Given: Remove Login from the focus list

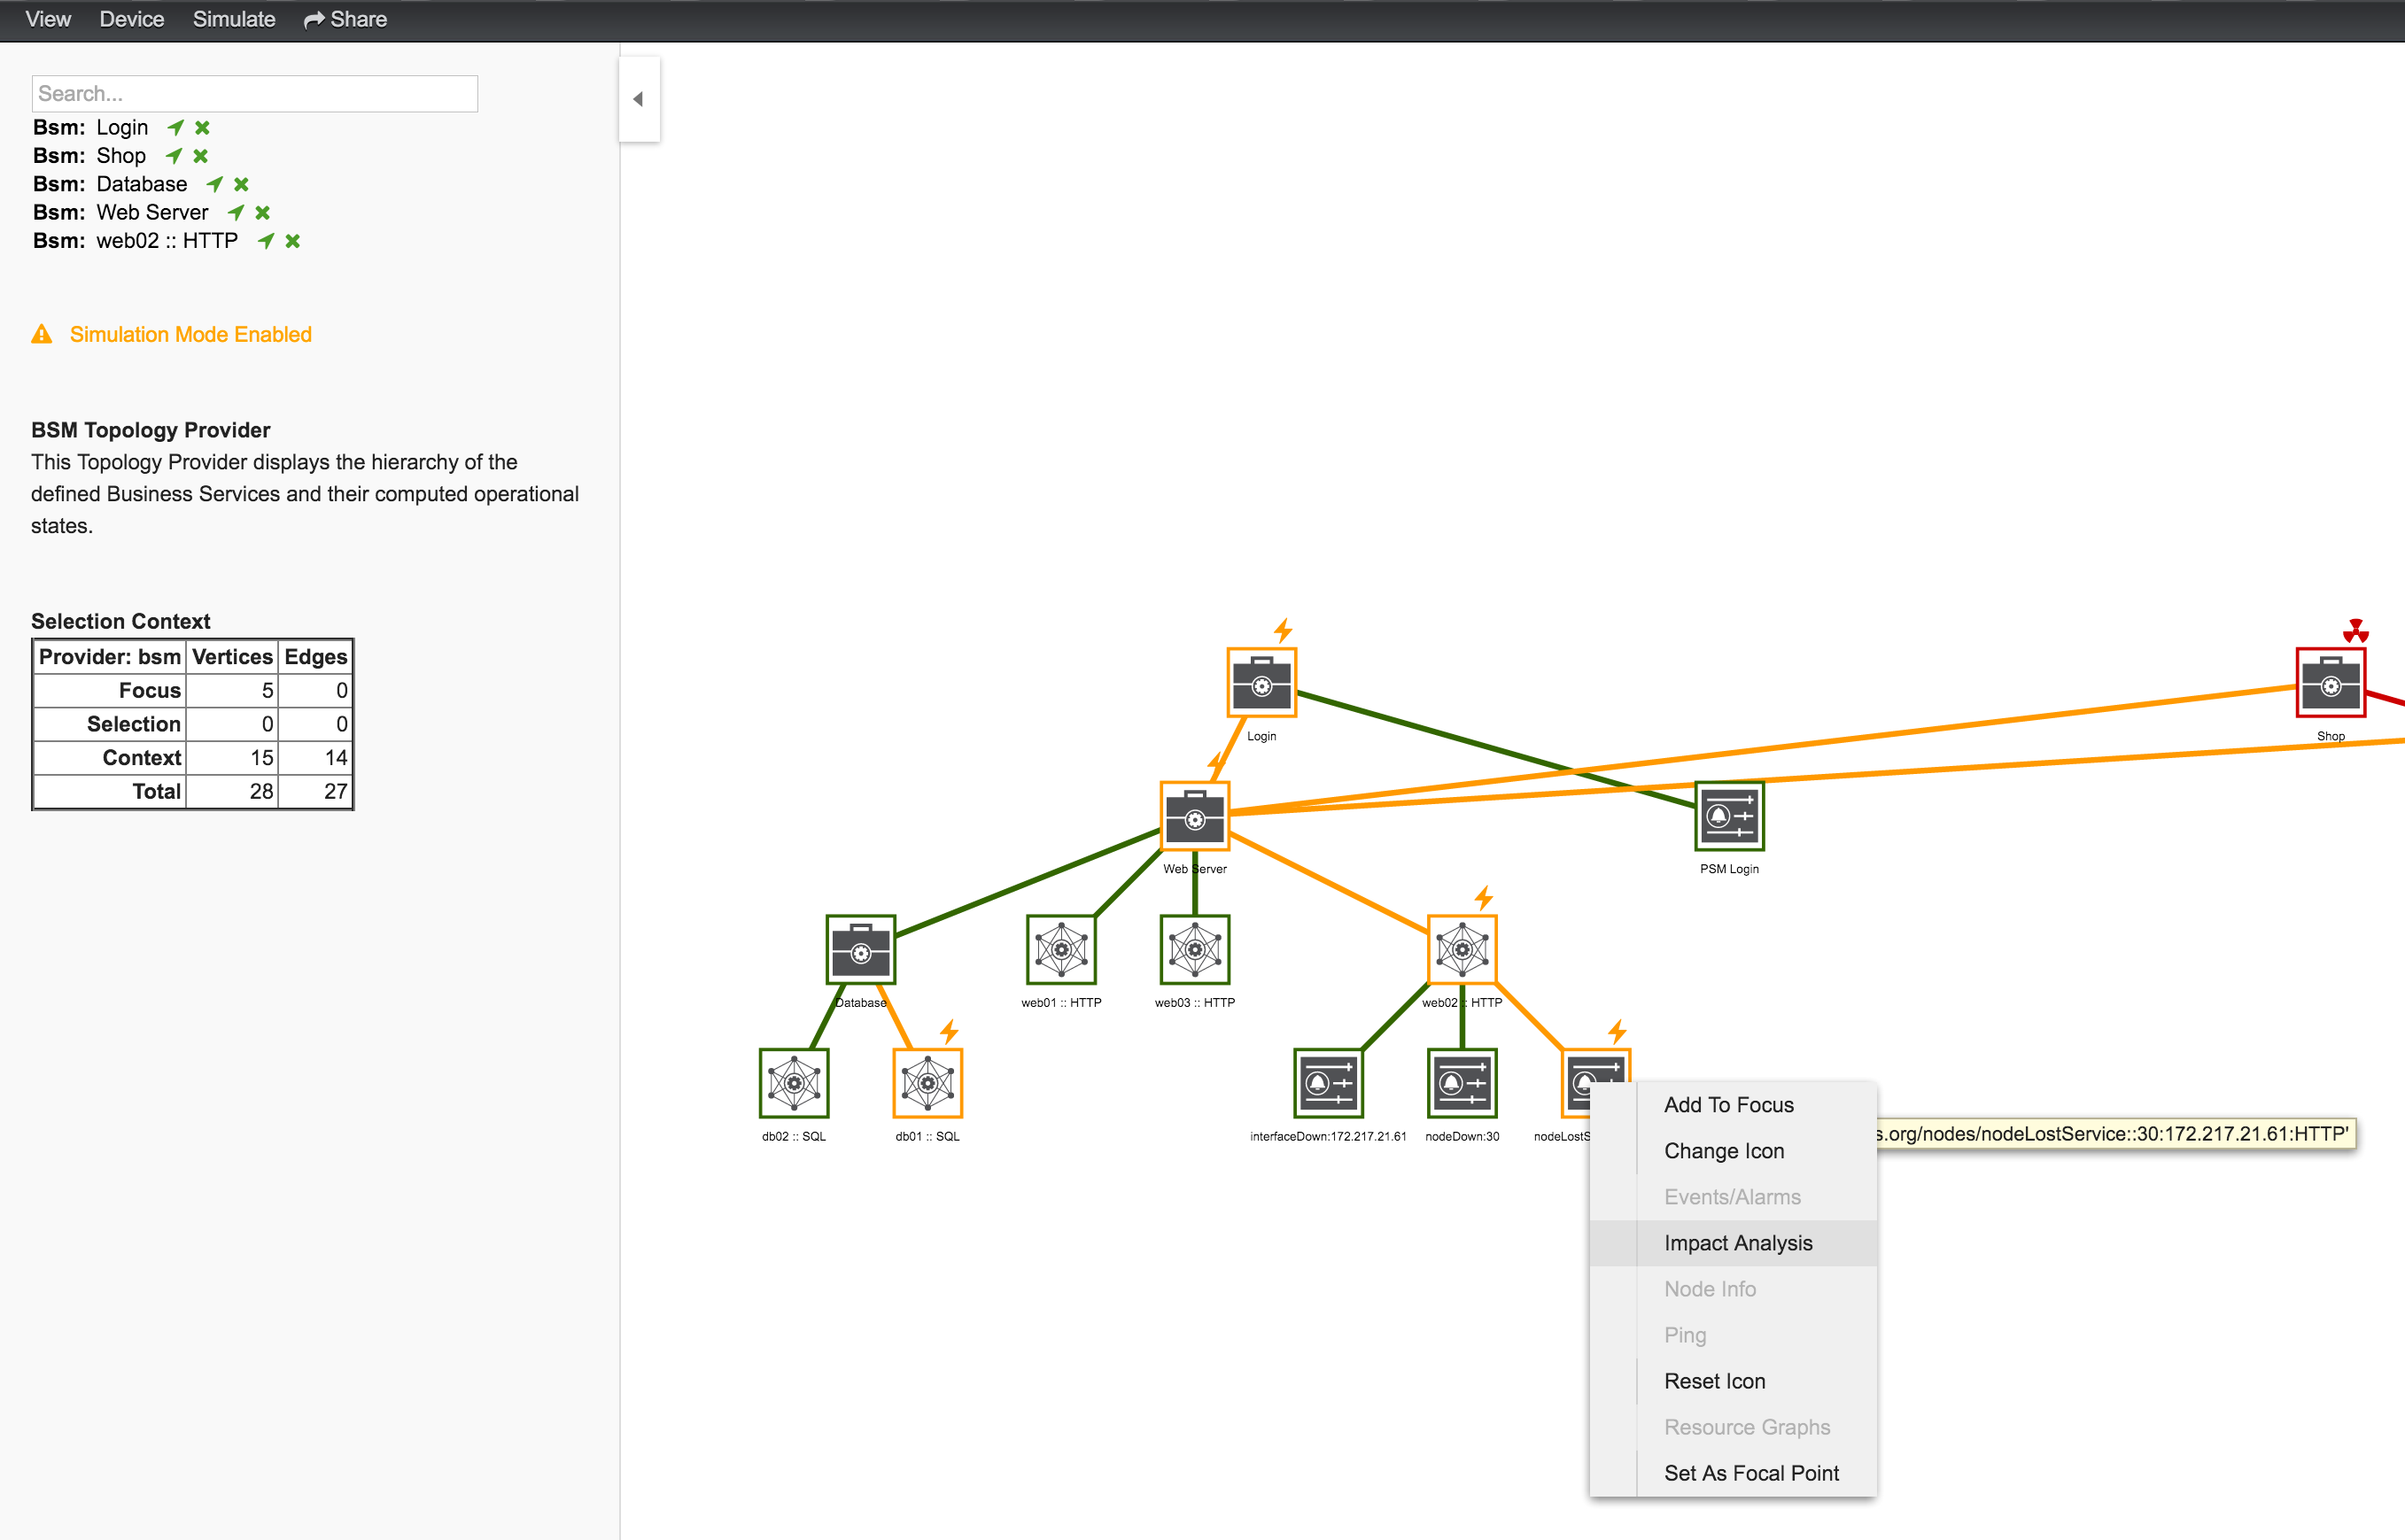Looking at the screenshot, I should (202, 127).
